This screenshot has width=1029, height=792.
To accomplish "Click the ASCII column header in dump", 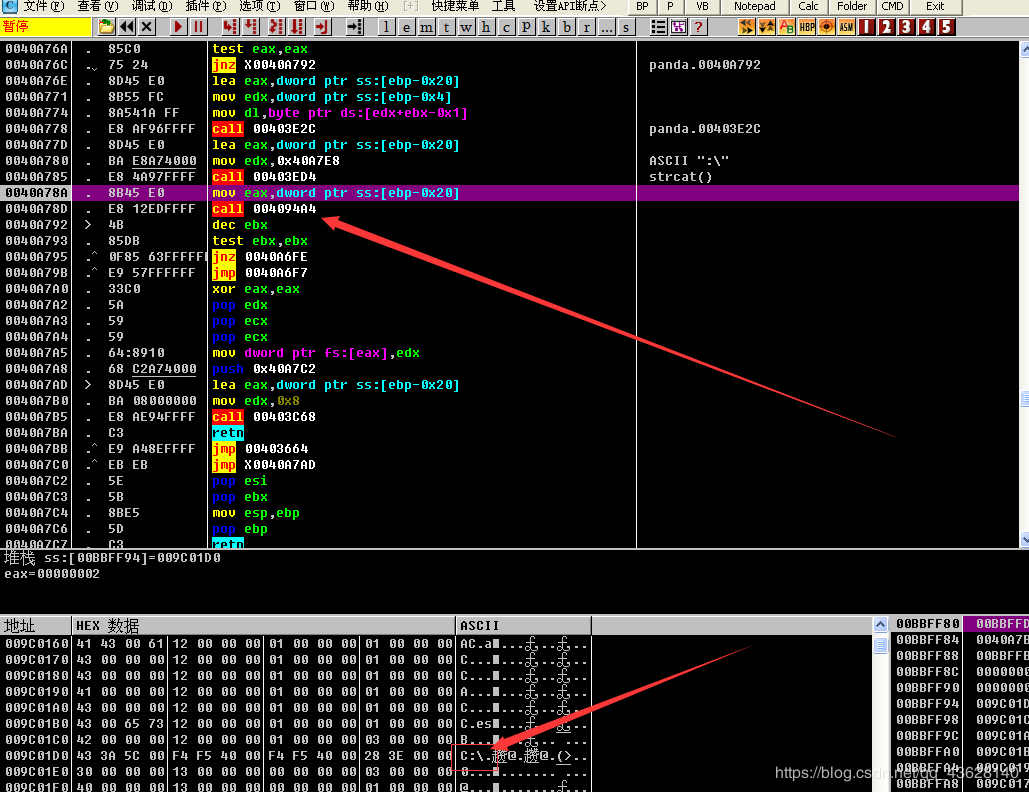I will pos(524,625).
